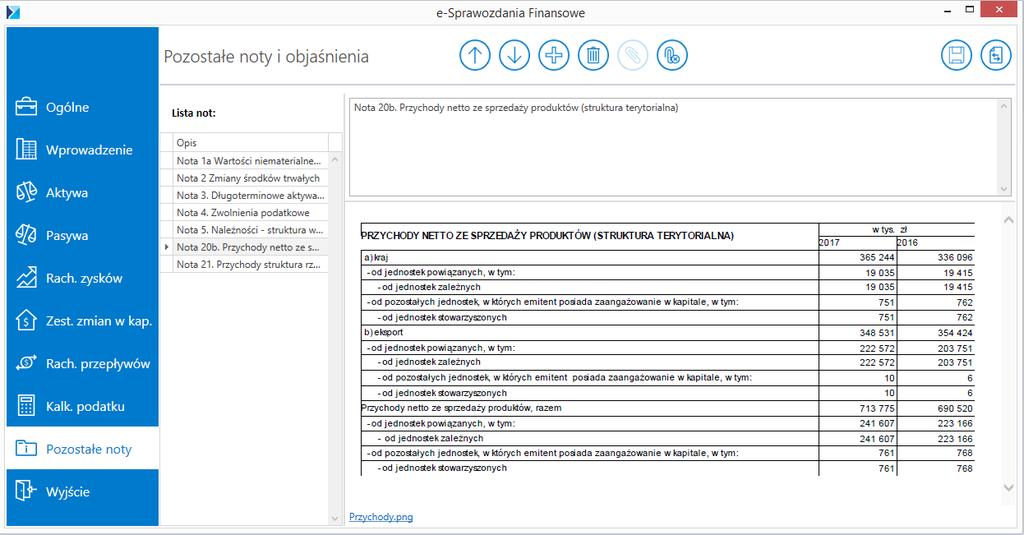This screenshot has height=535, width=1024.
Task: Click down arrow of the note list scrollbar
Action: (335, 519)
